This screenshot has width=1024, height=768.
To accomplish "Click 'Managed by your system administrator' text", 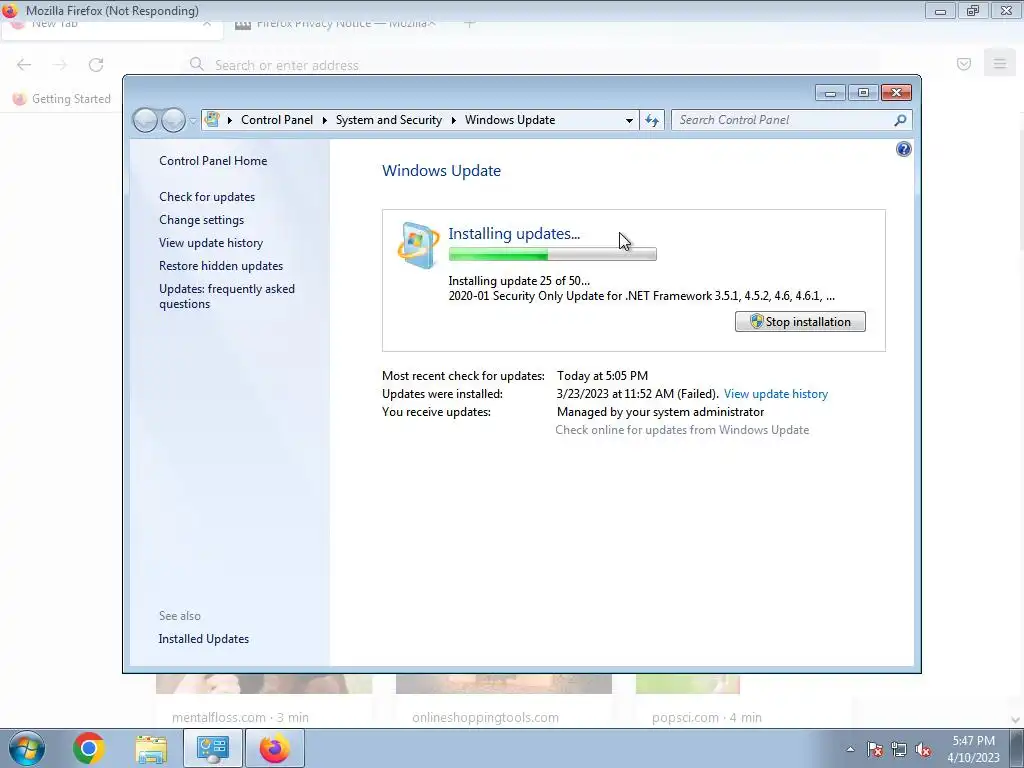I will click(x=660, y=412).
